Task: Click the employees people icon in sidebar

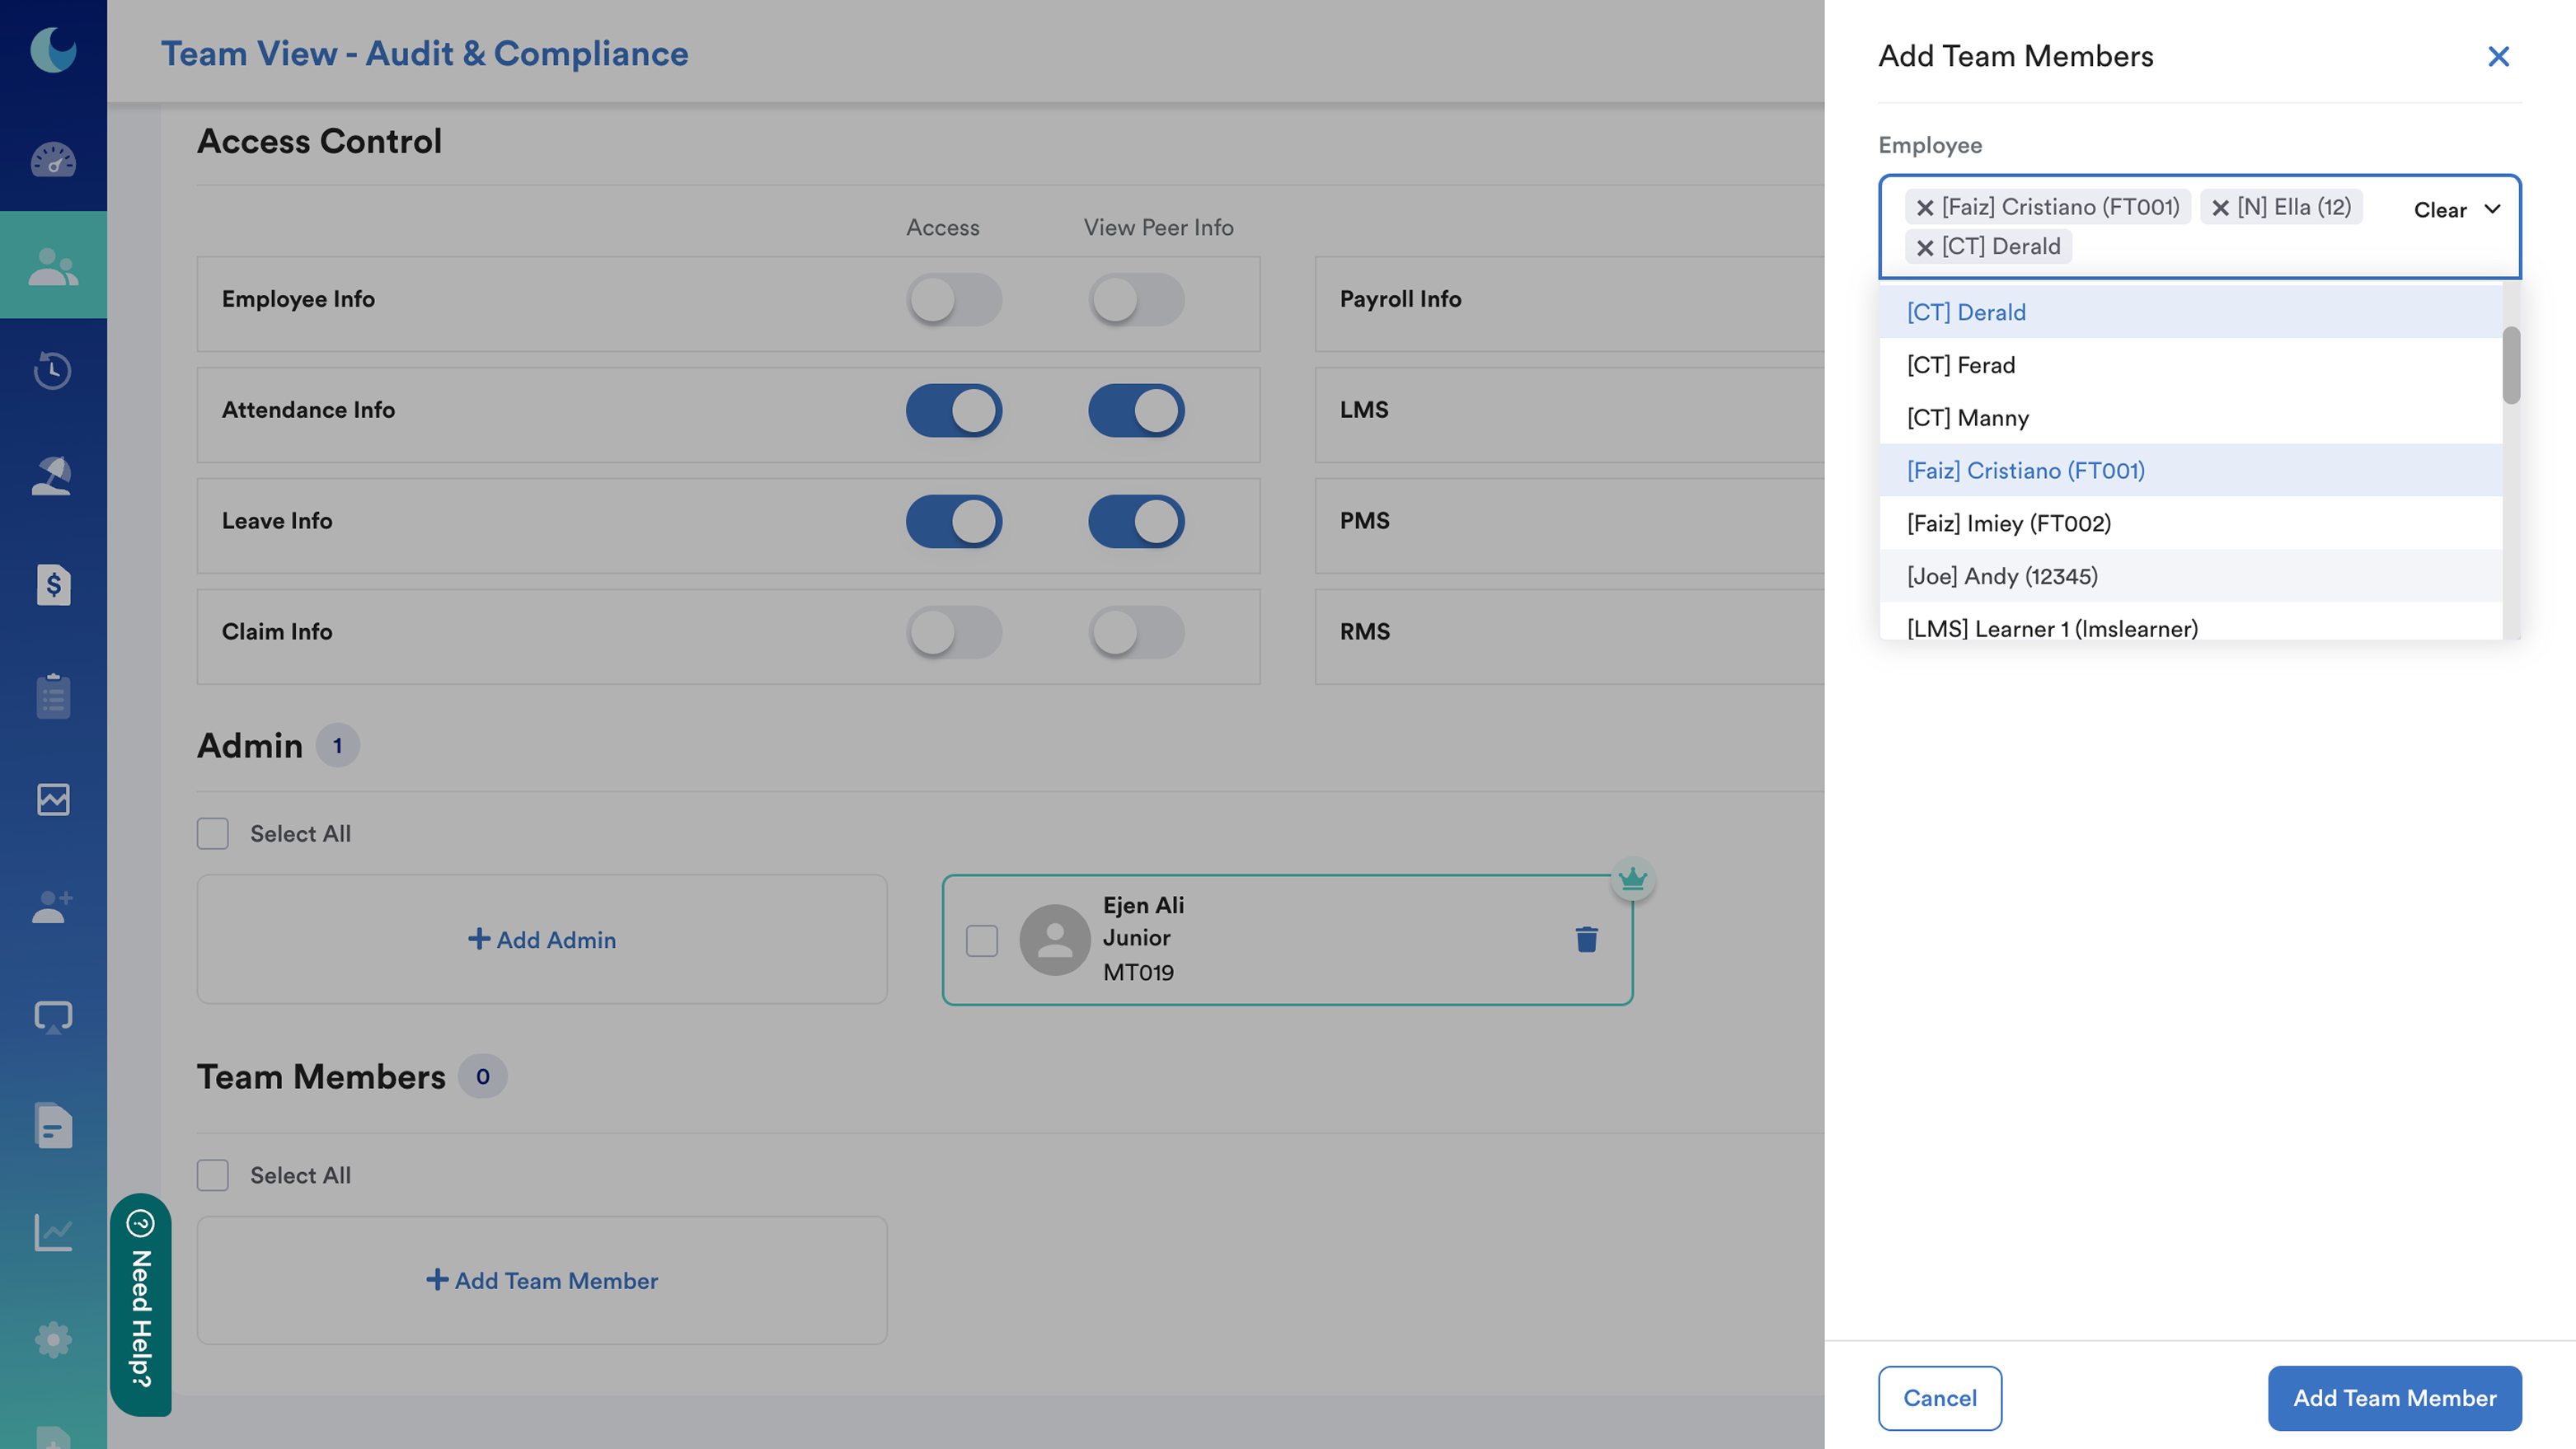Action: pos(53,267)
